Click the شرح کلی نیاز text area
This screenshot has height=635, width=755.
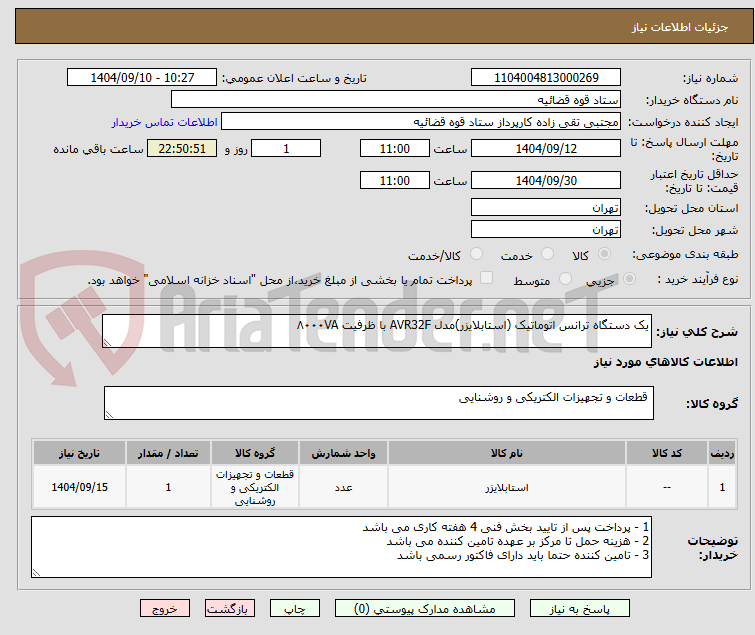pyautogui.click(x=377, y=331)
